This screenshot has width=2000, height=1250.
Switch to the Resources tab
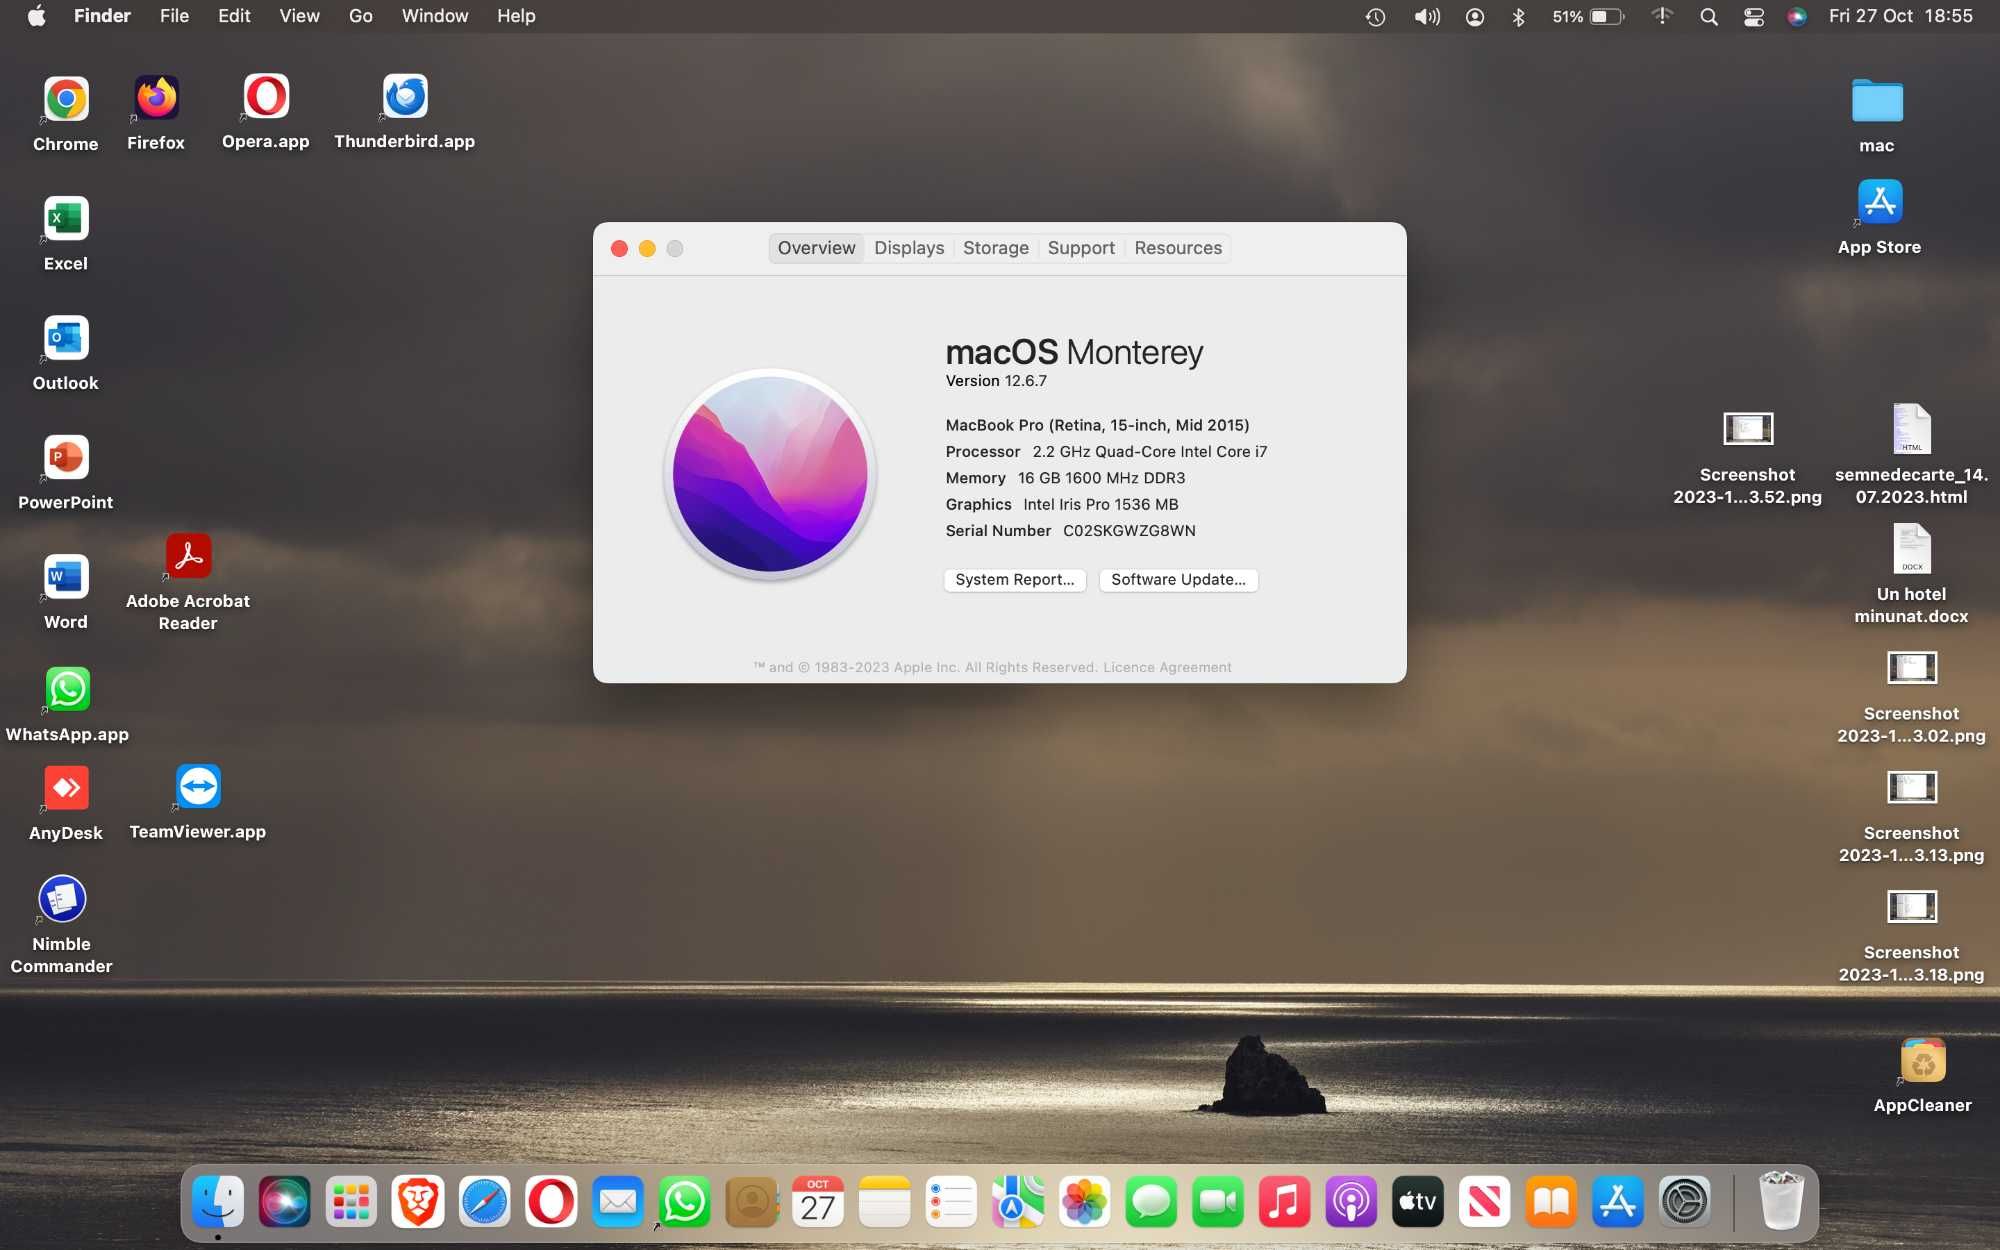pos(1178,248)
